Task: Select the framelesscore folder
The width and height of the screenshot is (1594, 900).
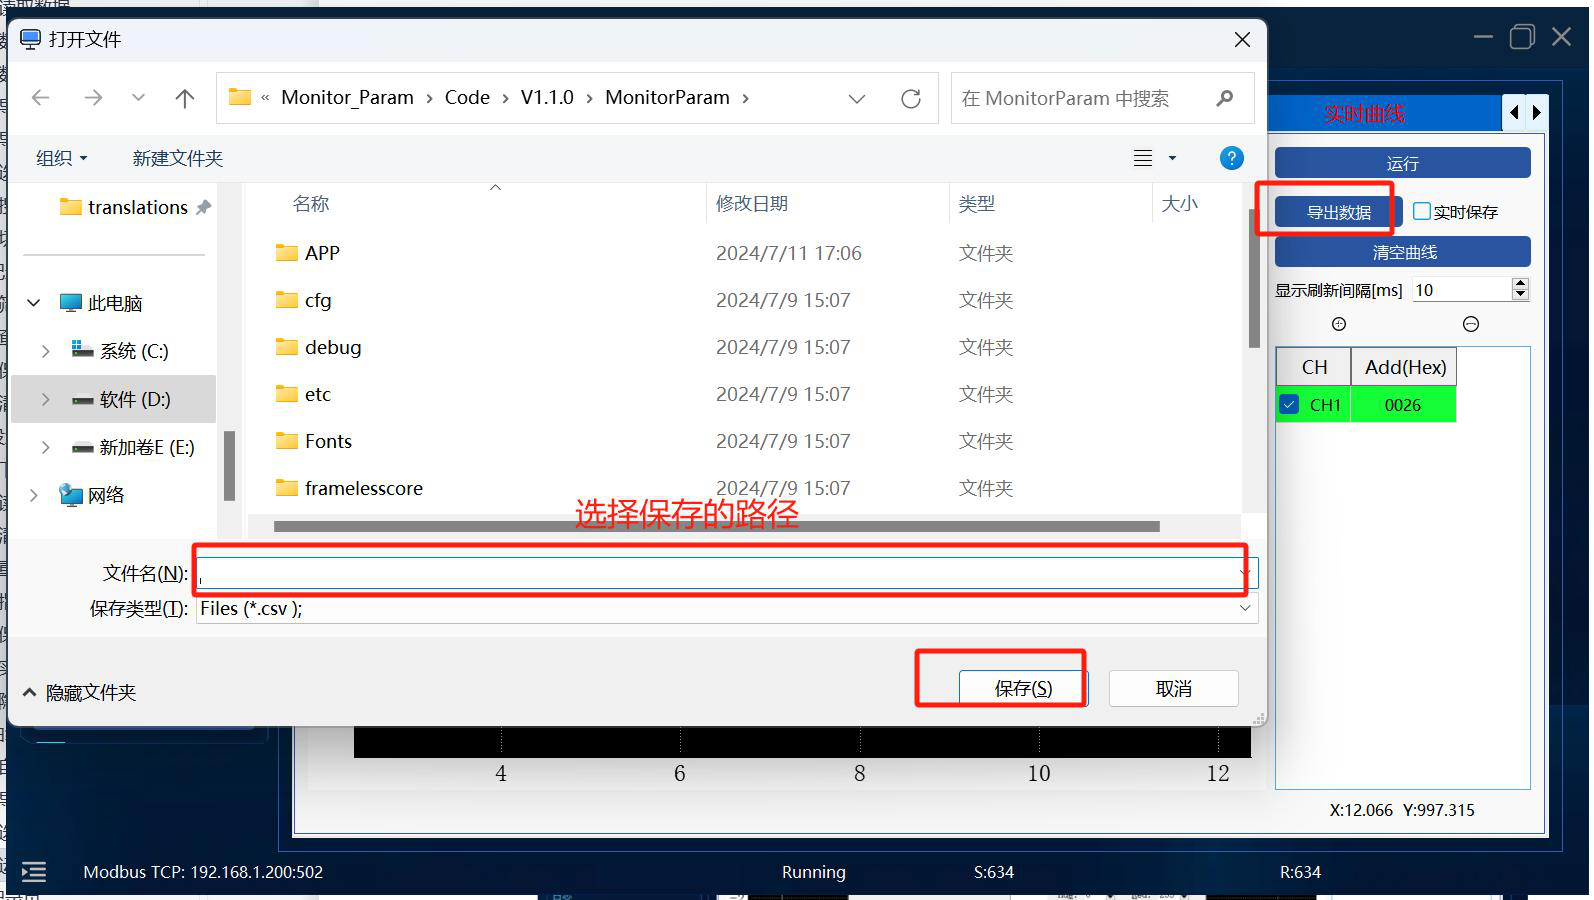Action: [x=349, y=488]
